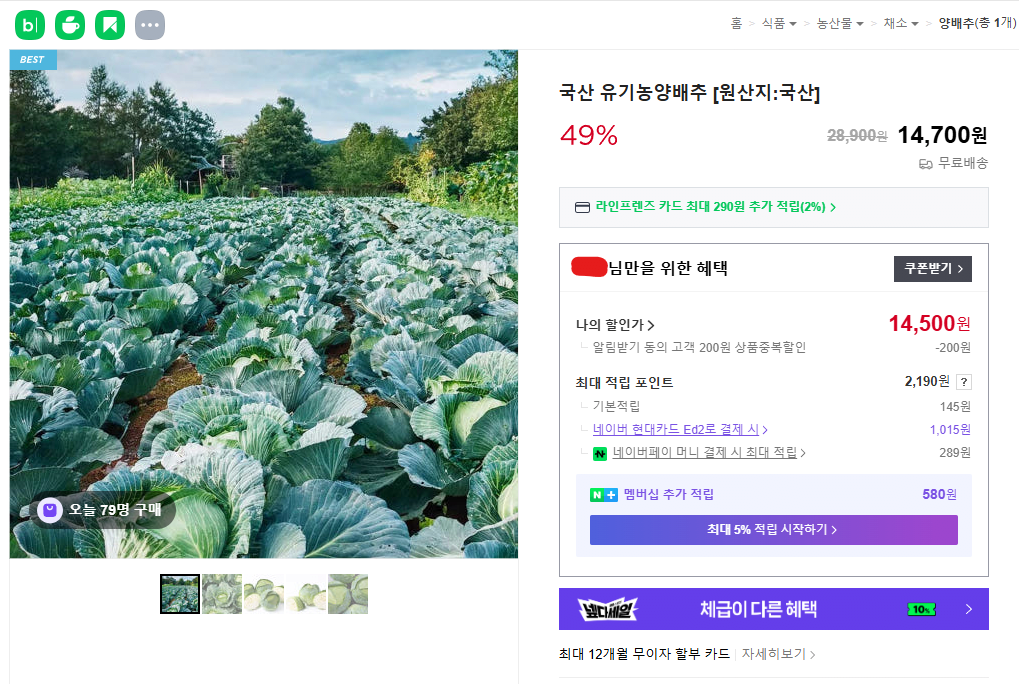1019x684 pixels.
Task: Select the third thumbnail of cut cabbages
Action: pyautogui.click(x=264, y=594)
